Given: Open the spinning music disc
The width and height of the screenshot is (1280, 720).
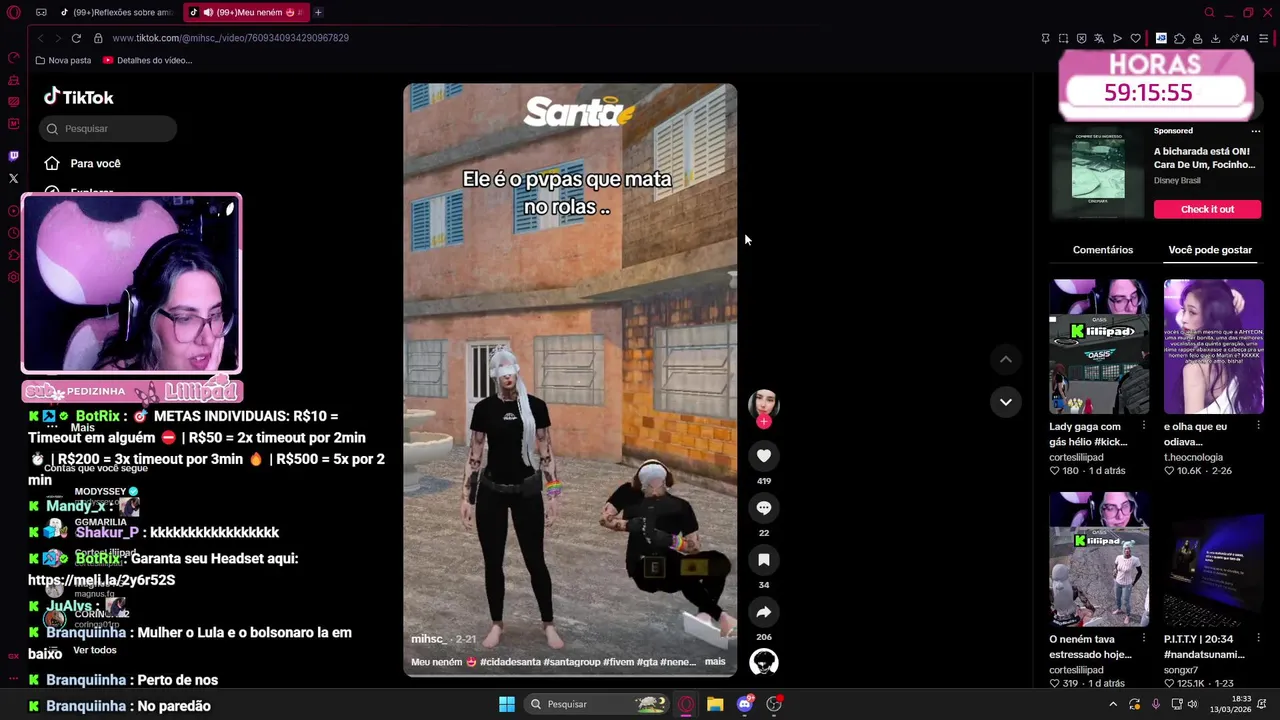Looking at the screenshot, I should click(x=764, y=662).
